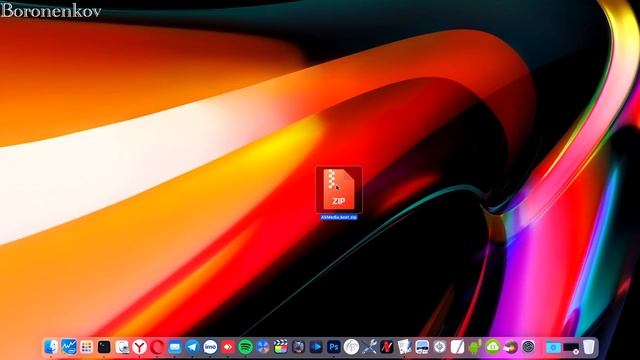Open the green cloud download app
Image resolution: width=640 pixels, height=360 pixels.
pyautogui.click(x=493, y=347)
